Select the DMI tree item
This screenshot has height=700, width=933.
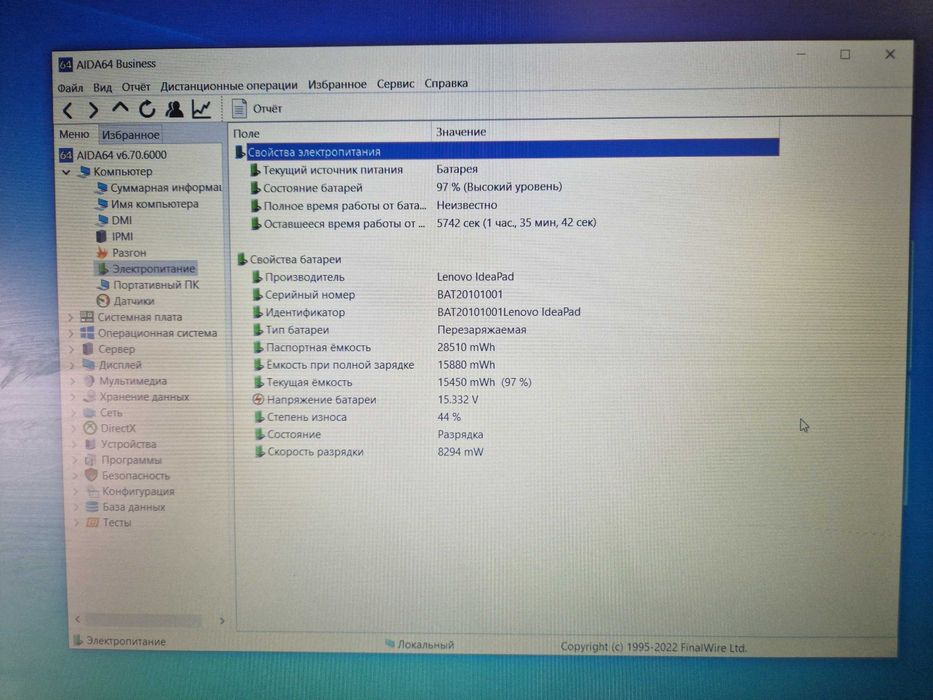coord(121,220)
